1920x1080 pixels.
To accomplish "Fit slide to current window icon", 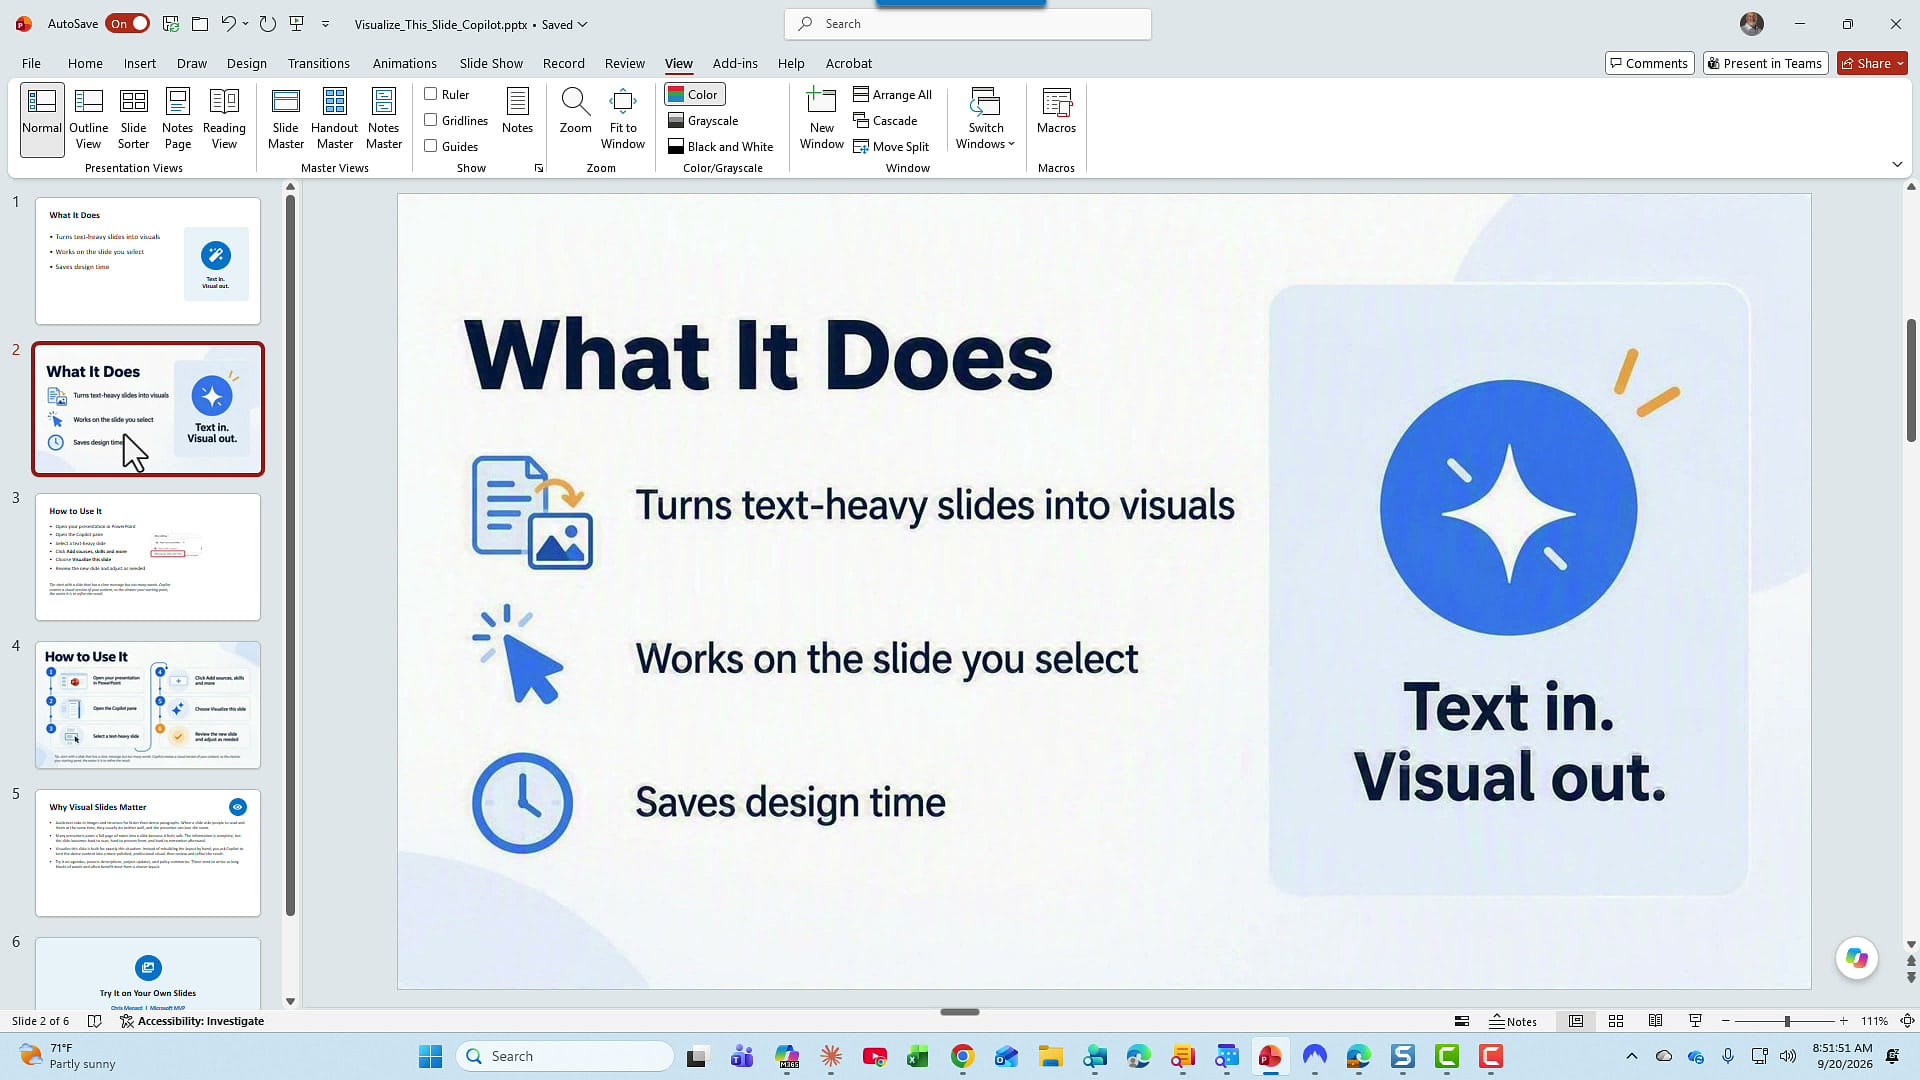I will 1907,1021.
